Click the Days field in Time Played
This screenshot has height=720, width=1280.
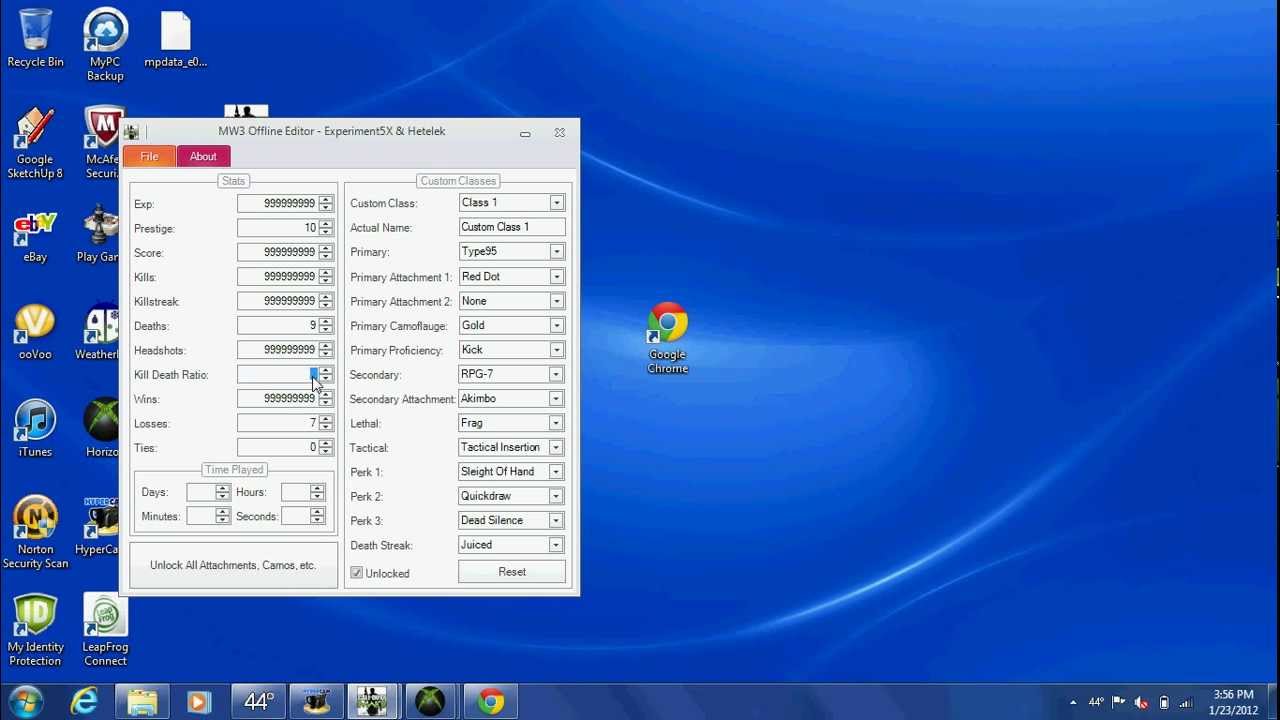201,492
